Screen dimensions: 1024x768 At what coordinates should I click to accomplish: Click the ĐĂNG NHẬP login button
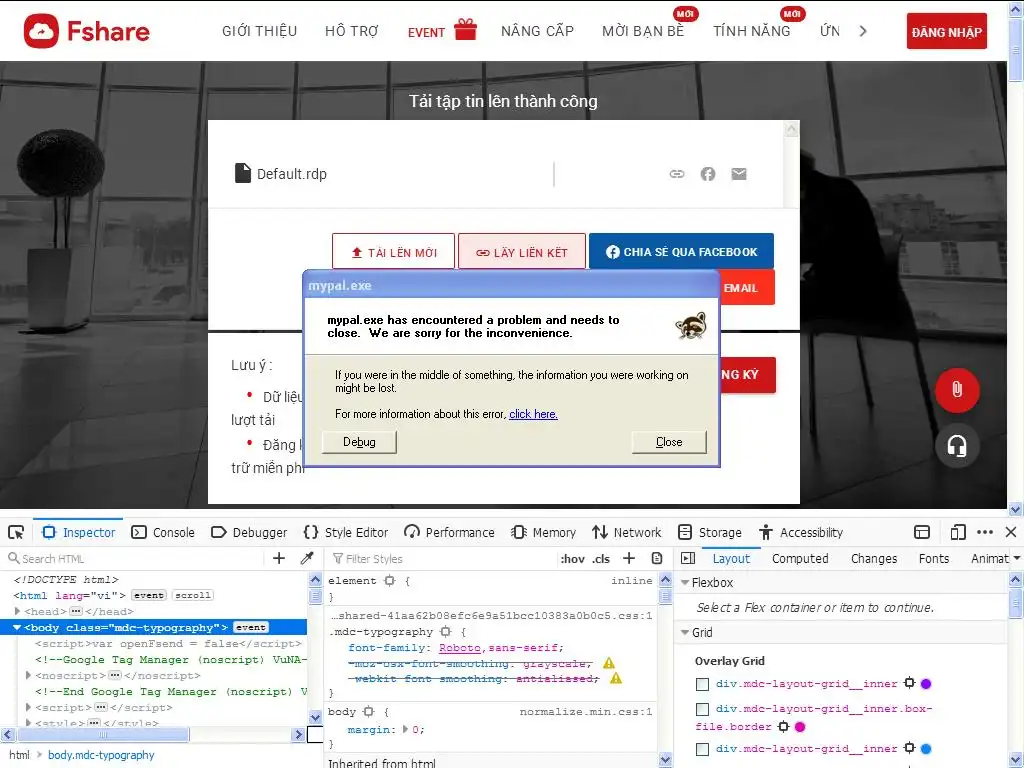[947, 31]
